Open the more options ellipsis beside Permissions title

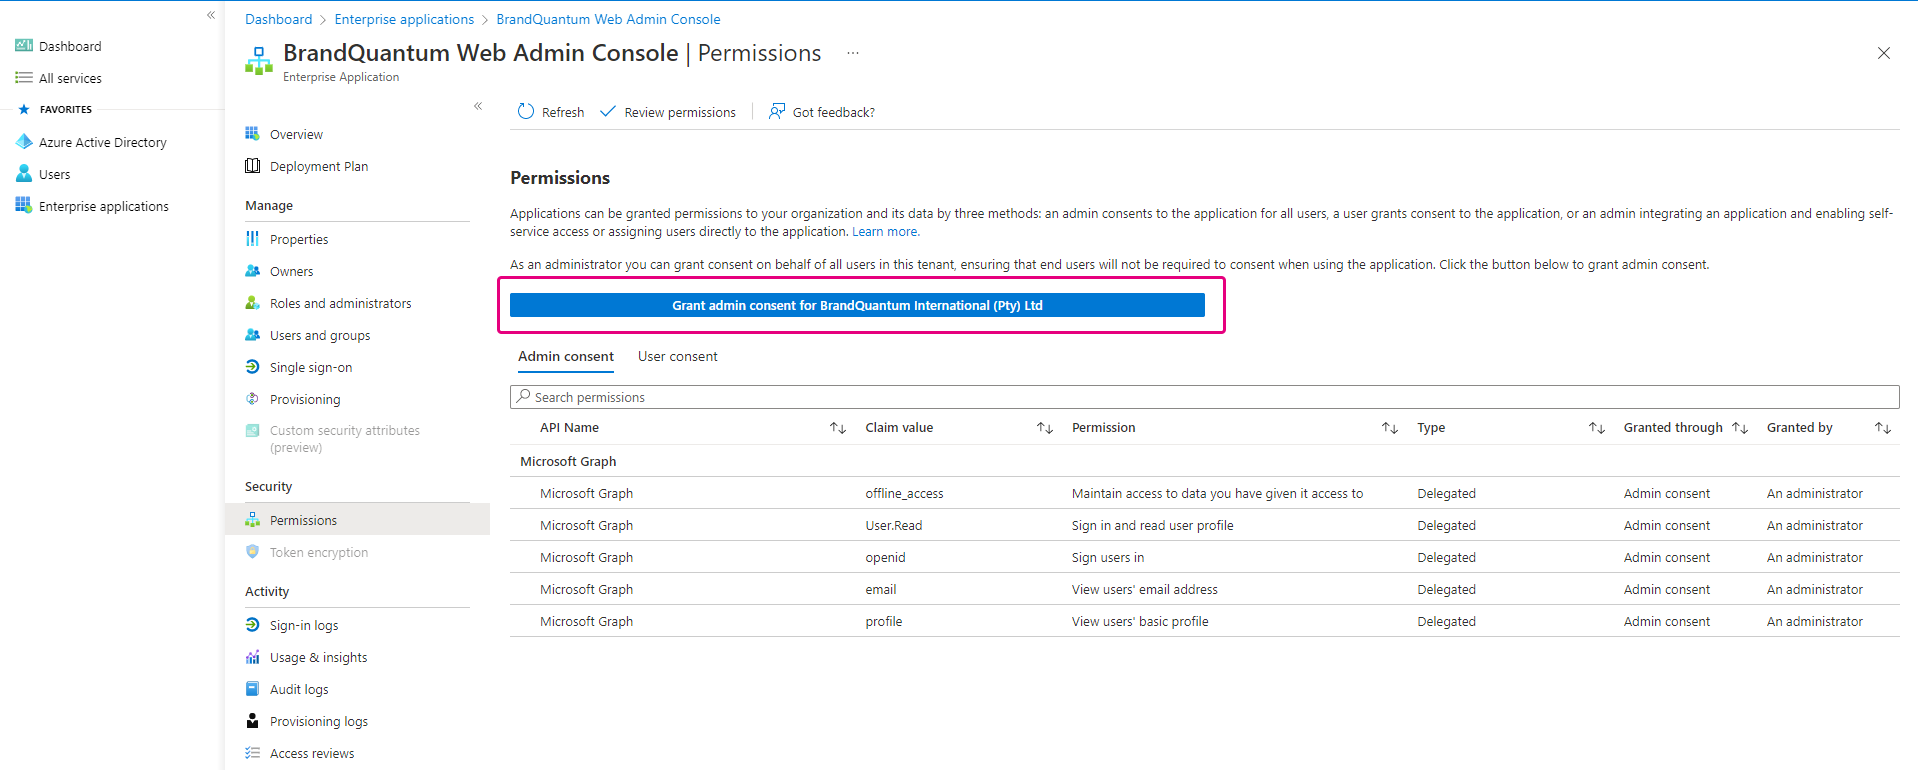click(853, 53)
